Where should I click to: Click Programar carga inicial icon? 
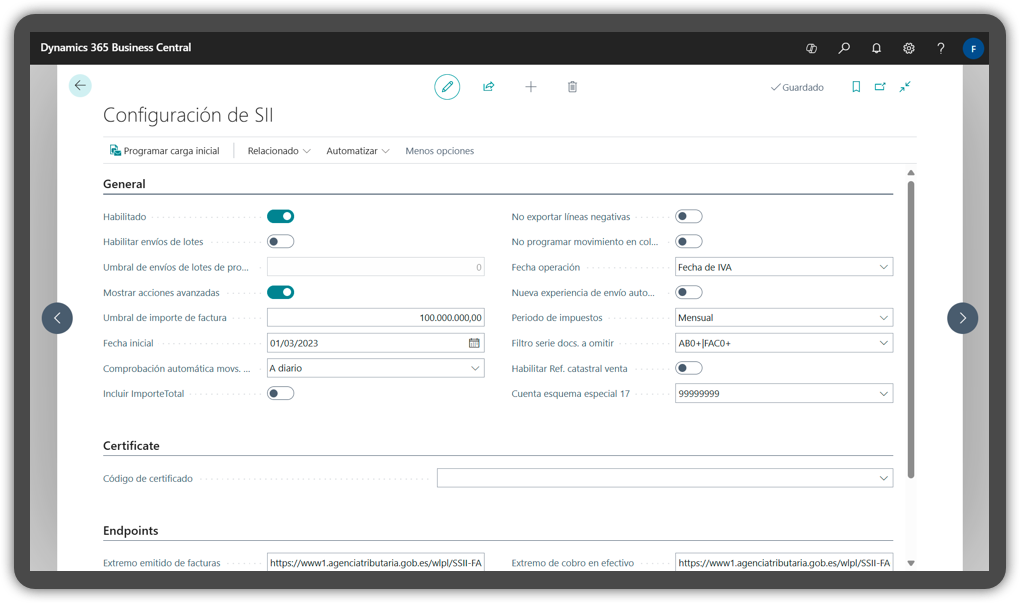pyautogui.click(x=115, y=150)
